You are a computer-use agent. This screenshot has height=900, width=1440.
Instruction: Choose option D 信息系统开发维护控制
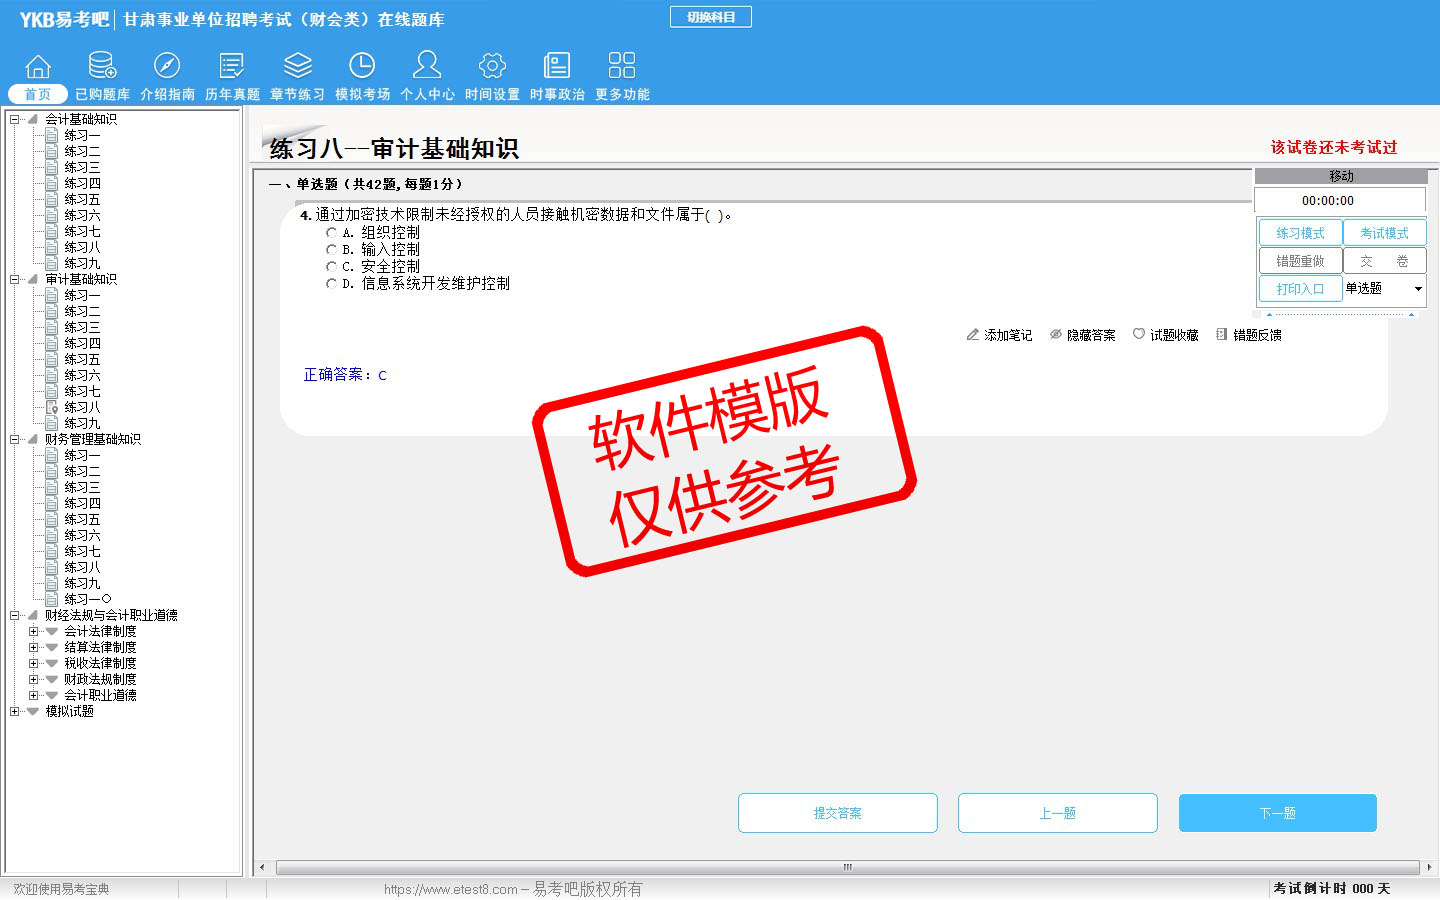[332, 284]
